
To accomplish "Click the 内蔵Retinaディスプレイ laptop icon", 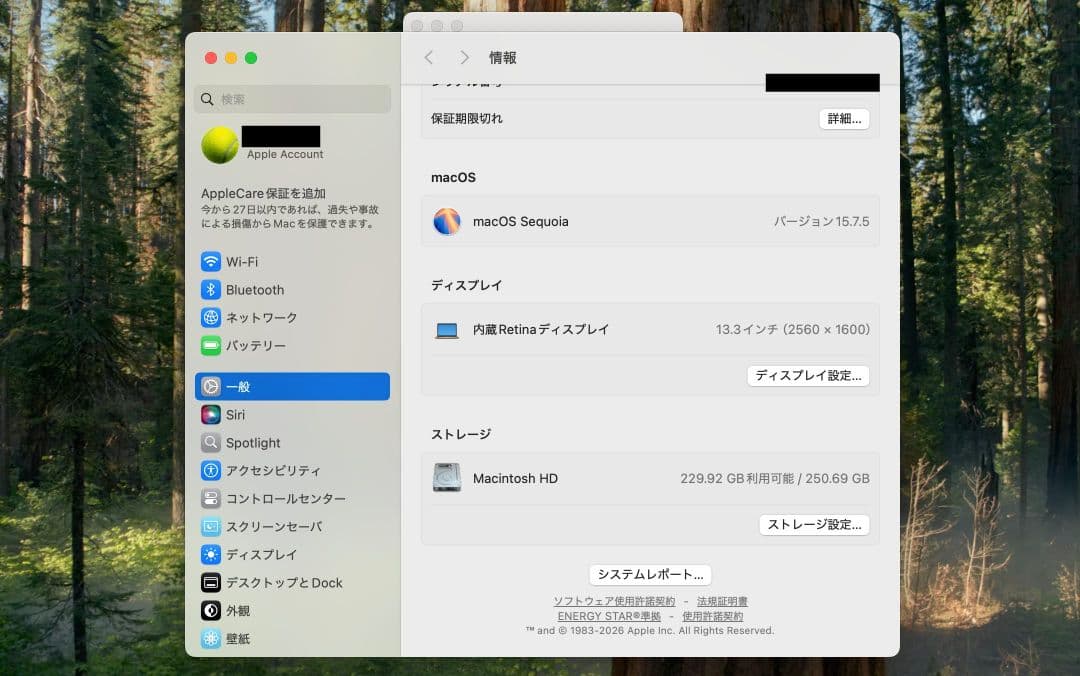I will click(x=447, y=331).
